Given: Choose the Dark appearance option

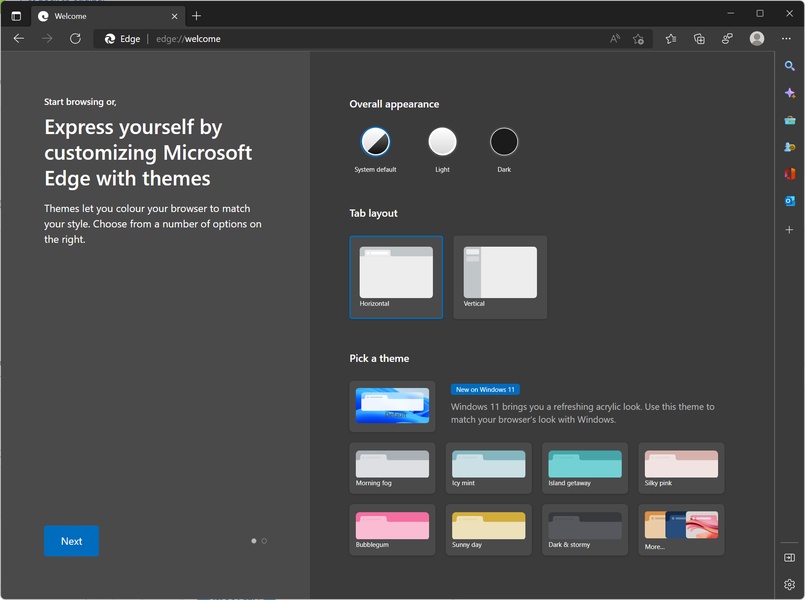Looking at the screenshot, I should pyautogui.click(x=504, y=142).
